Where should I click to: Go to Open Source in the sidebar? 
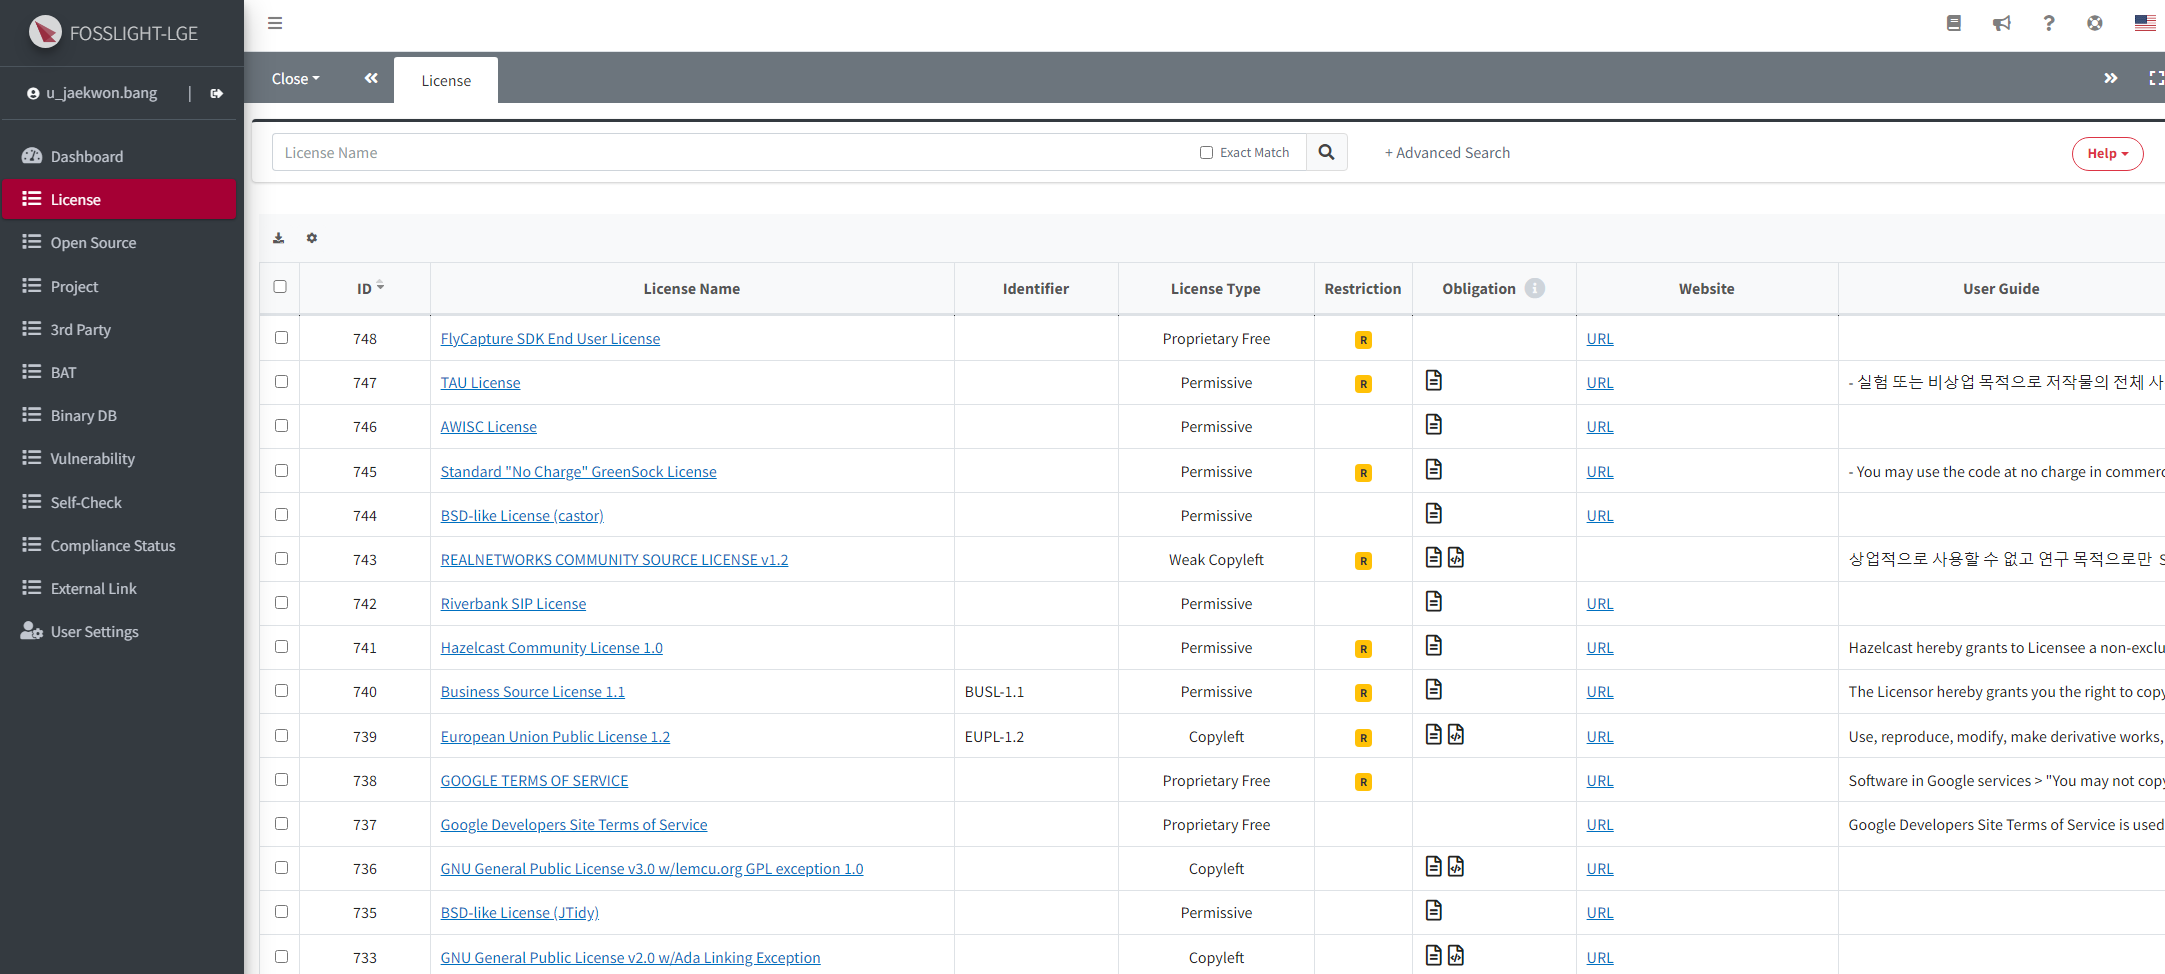118,242
